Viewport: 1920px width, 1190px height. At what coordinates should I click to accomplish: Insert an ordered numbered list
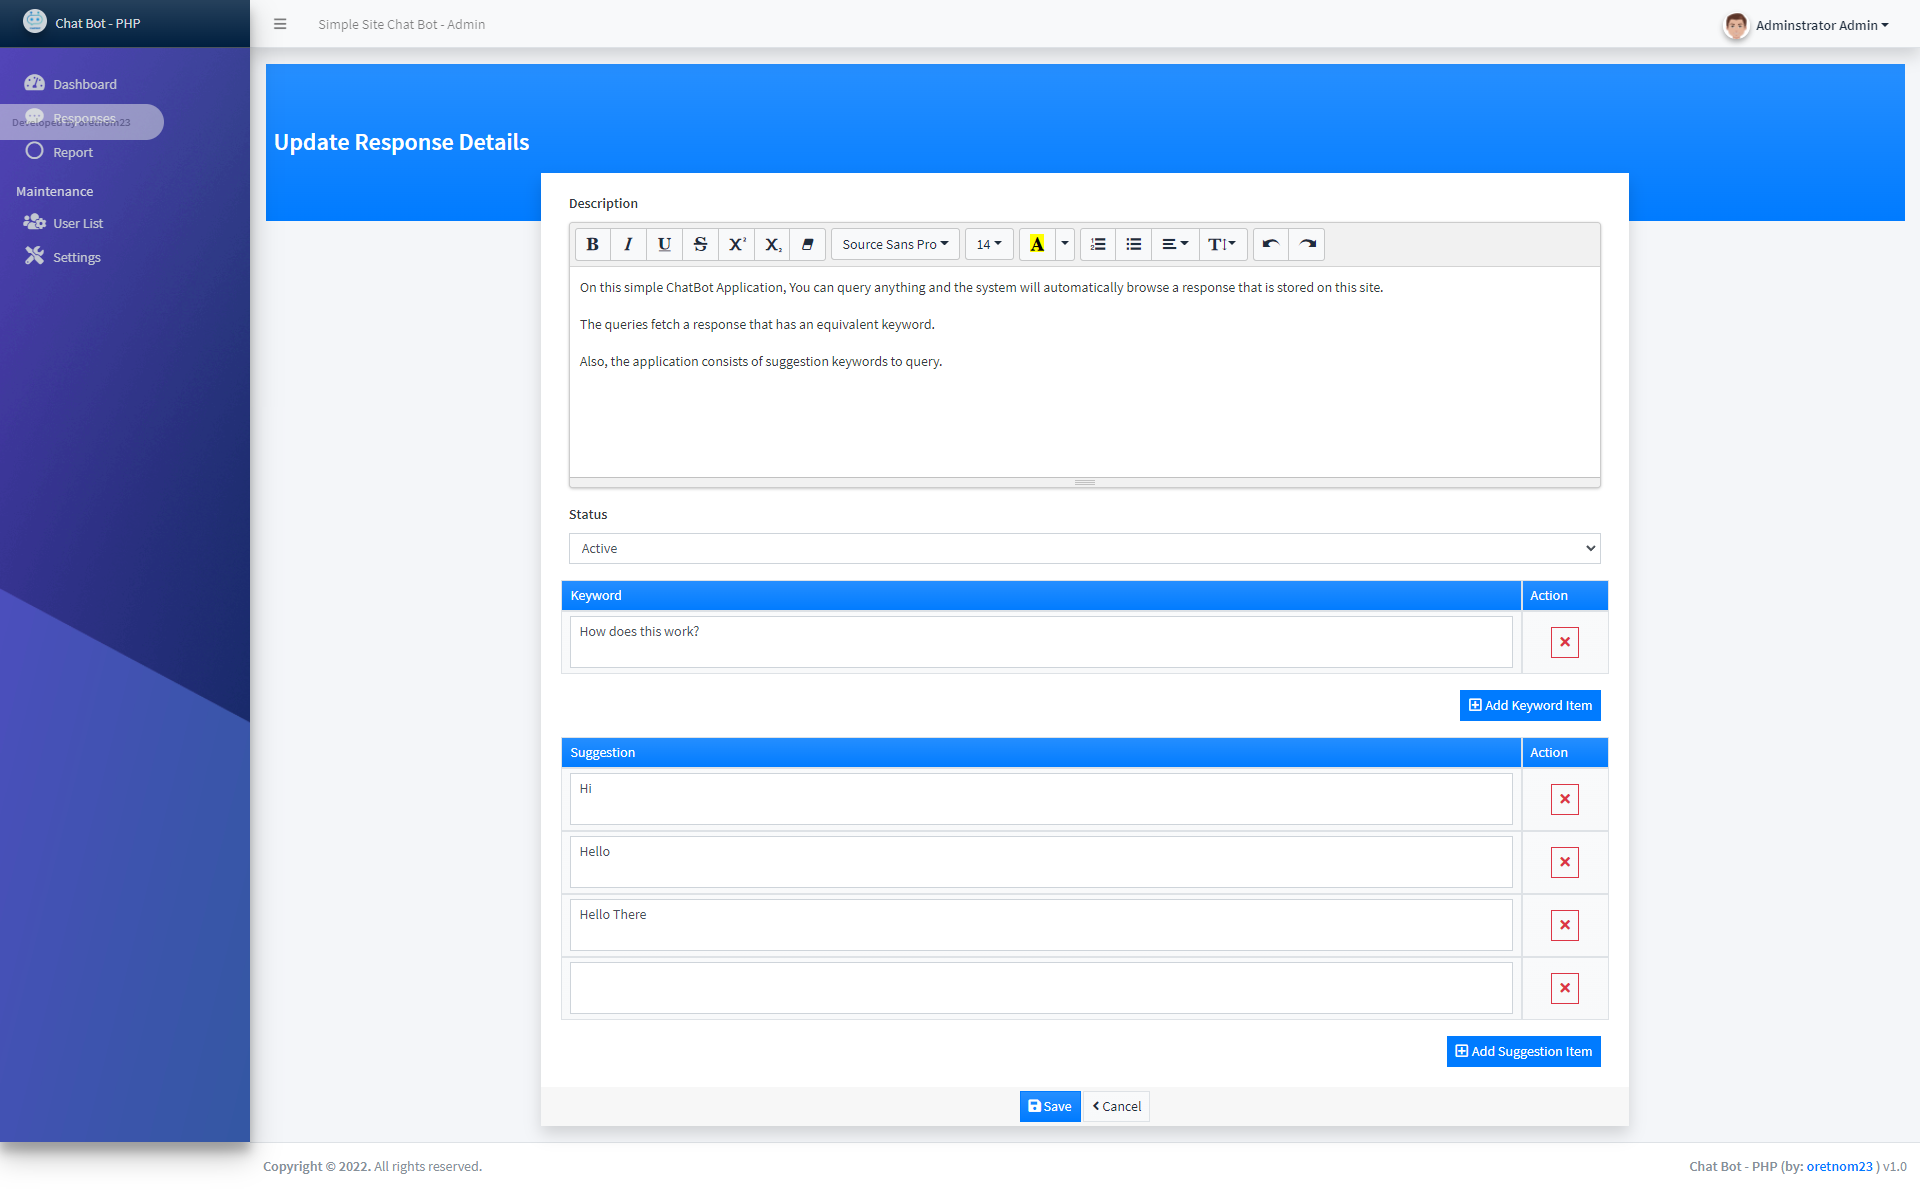click(1098, 244)
